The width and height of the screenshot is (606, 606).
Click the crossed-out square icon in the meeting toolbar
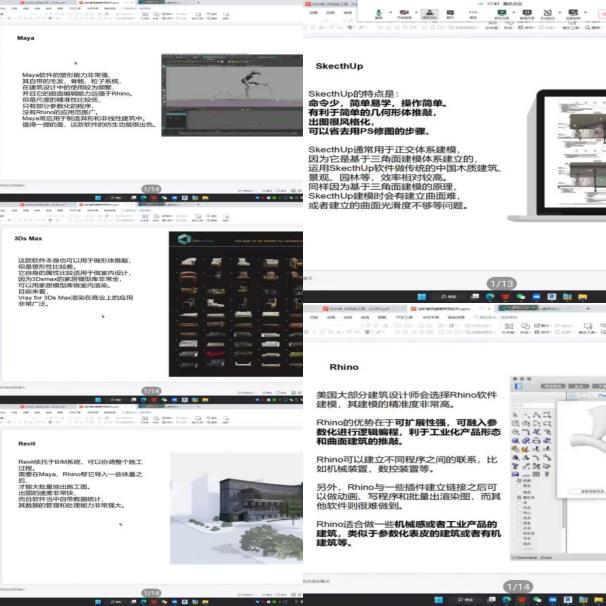[548, 13]
